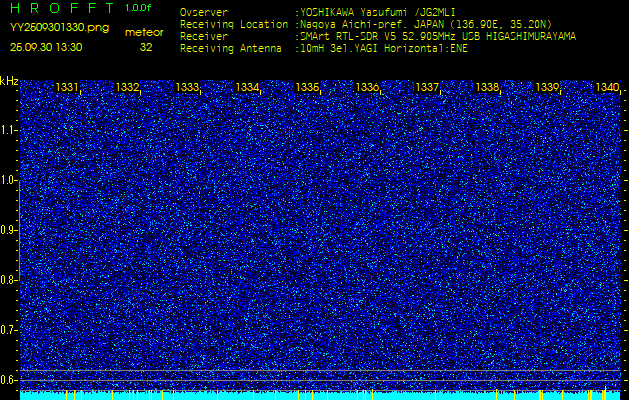
Task: Click time marker 1332
Action: click(x=127, y=87)
